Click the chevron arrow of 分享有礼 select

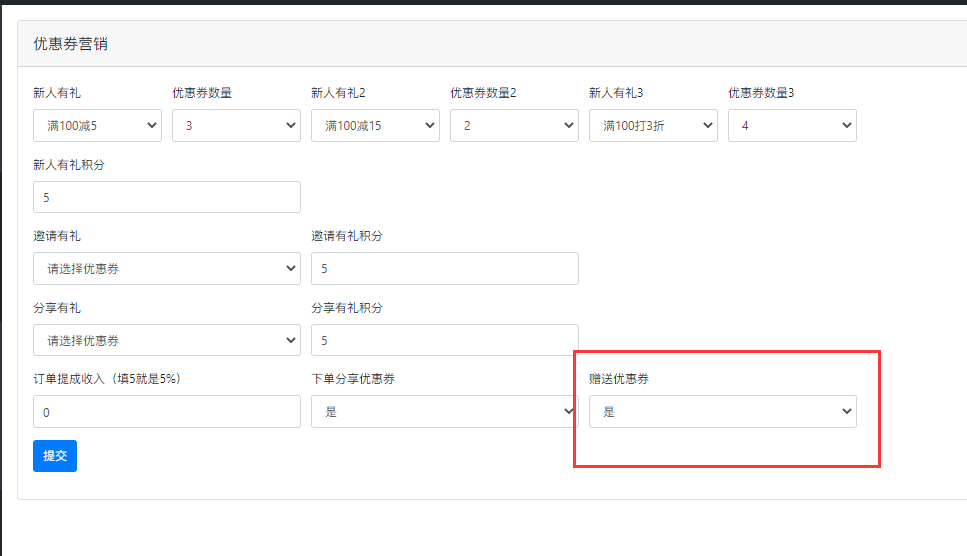tap(291, 340)
